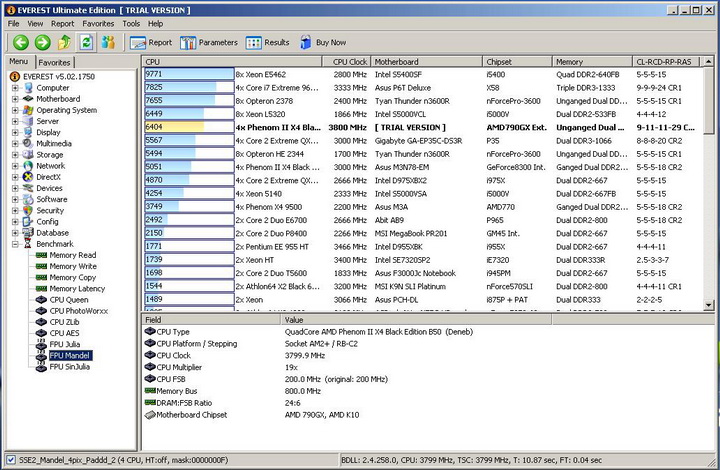
Task: Click the Buy Now button
Action: click(323, 43)
